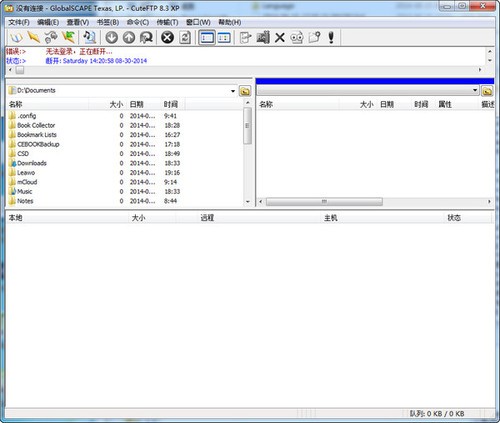Click the download down-arrow toolbar icon

tap(112, 37)
